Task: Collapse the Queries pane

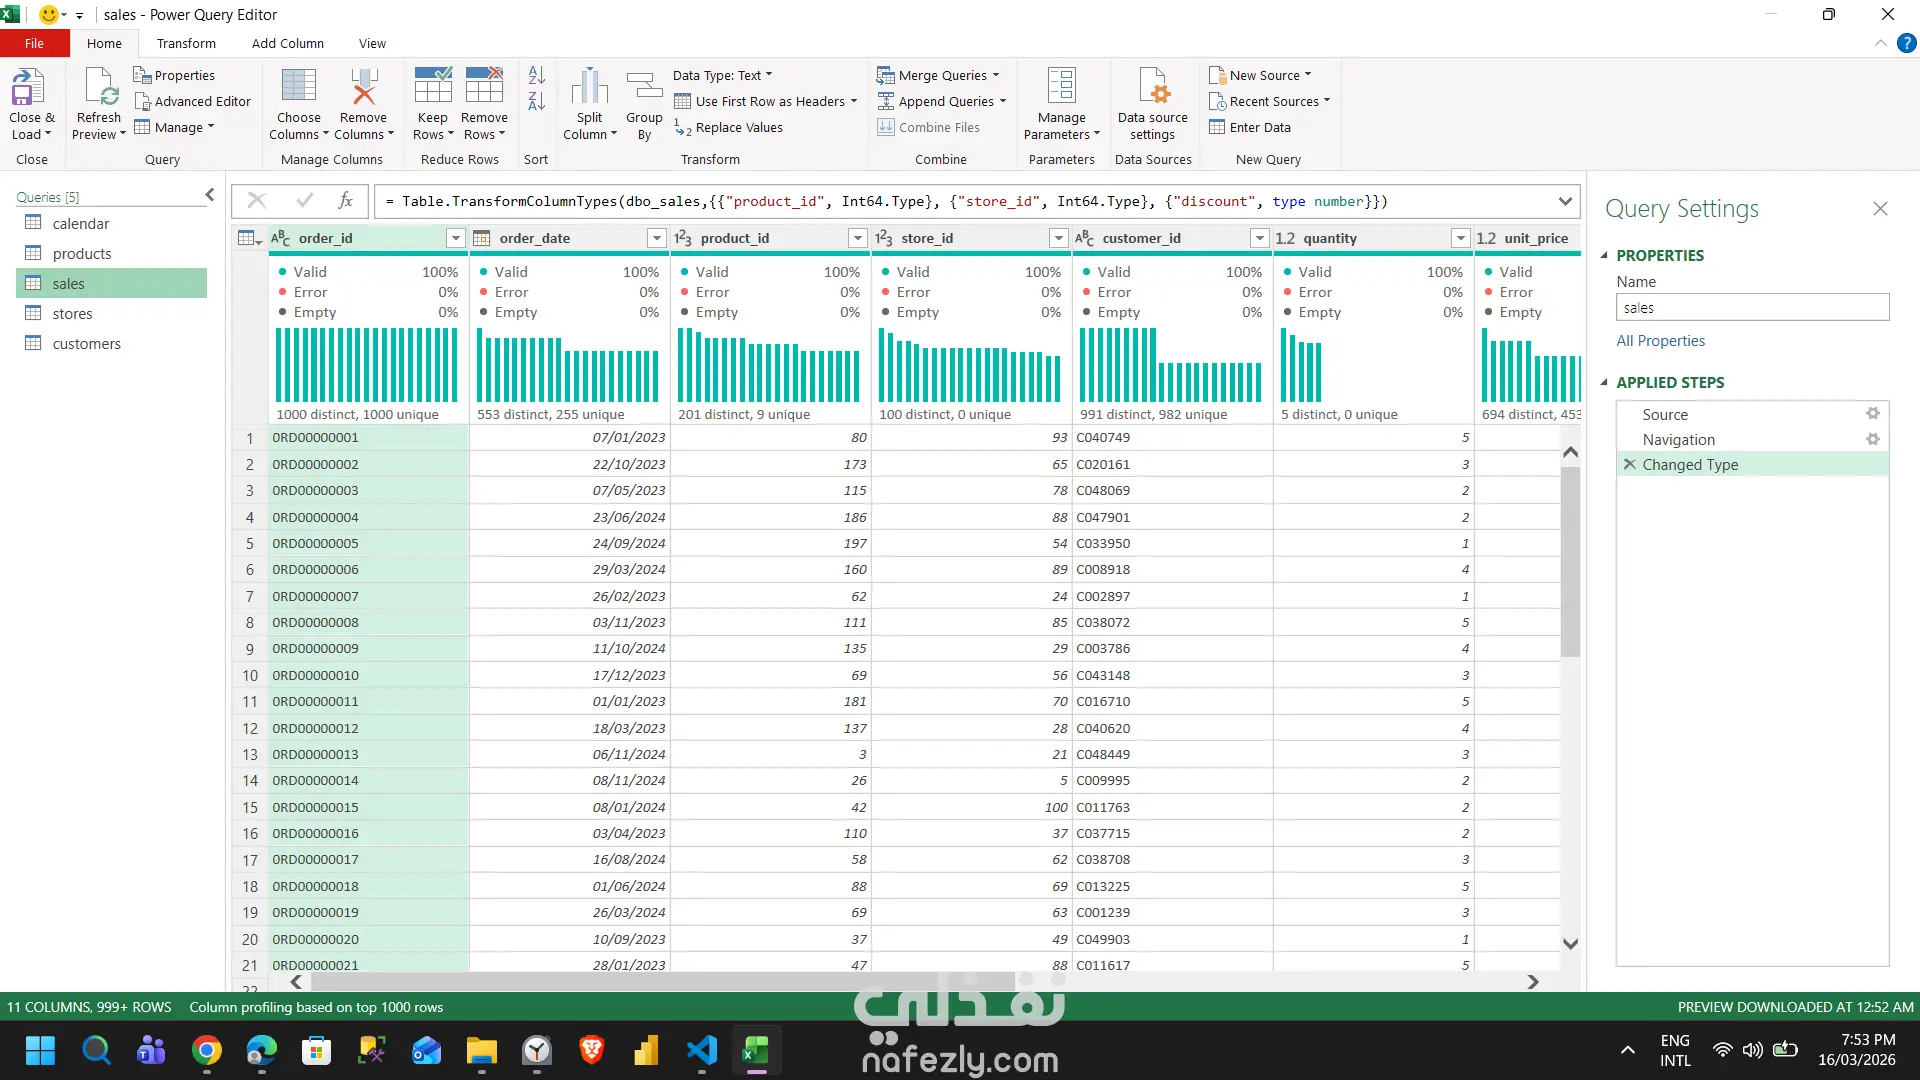Action: coord(209,195)
